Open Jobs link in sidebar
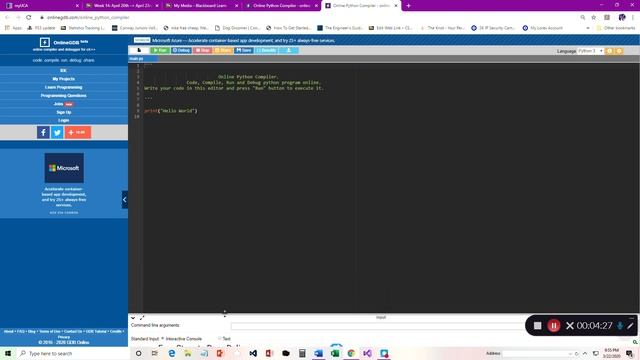The image size is (640, 360). (x=59, y=104)
